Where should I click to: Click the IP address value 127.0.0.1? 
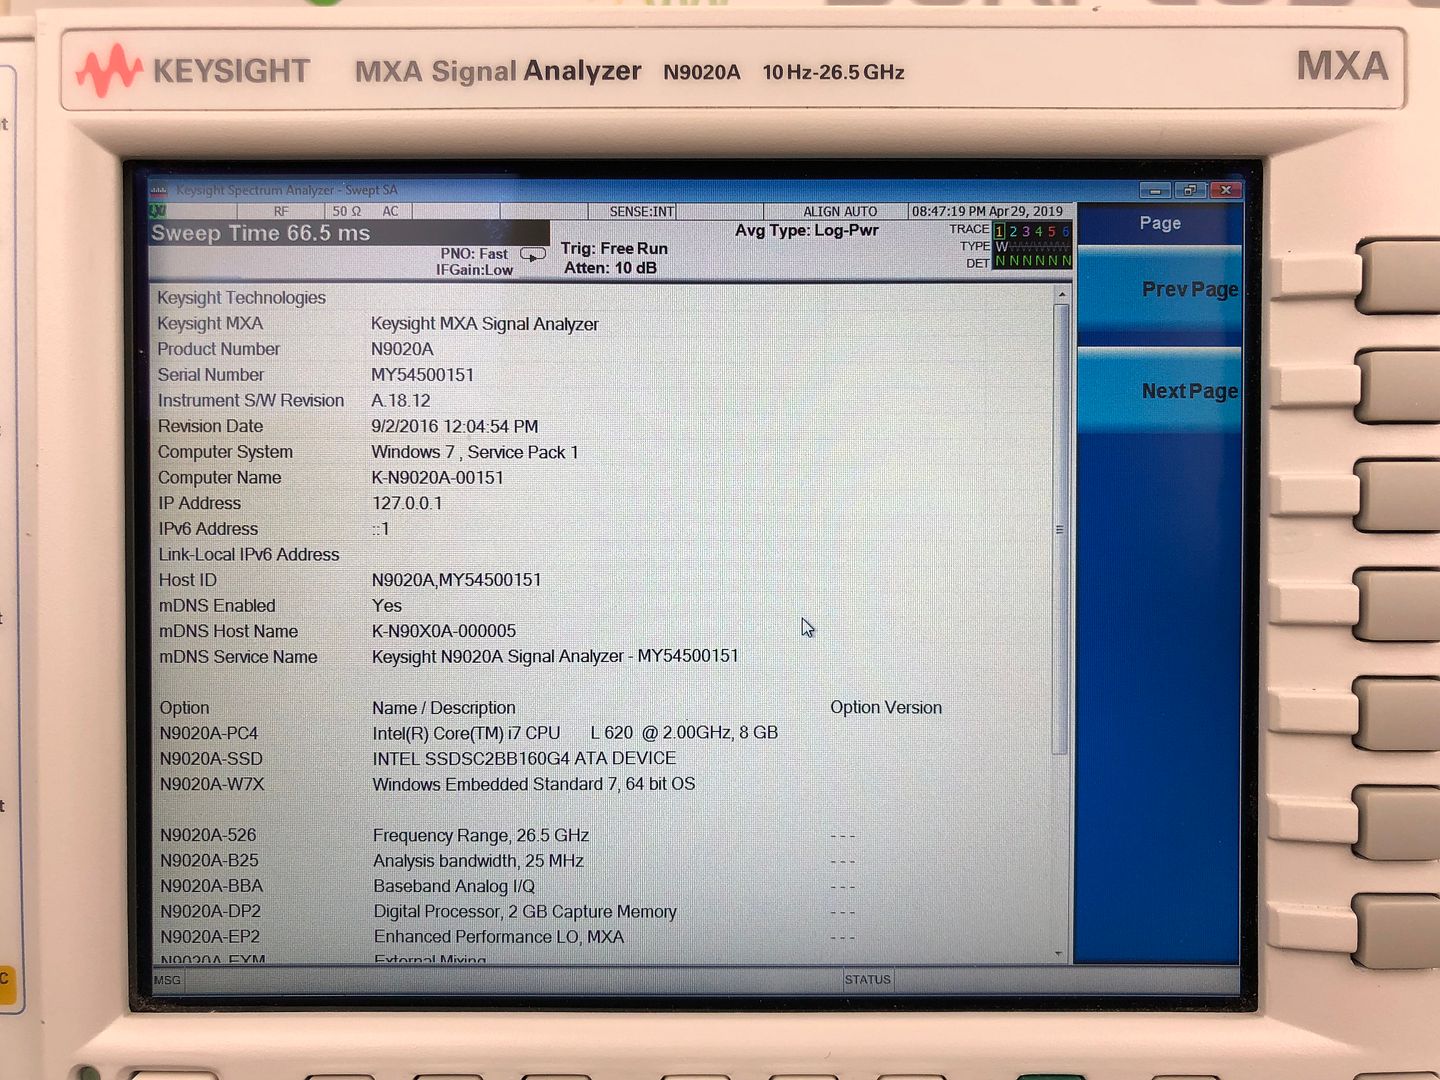coord(406,503)
